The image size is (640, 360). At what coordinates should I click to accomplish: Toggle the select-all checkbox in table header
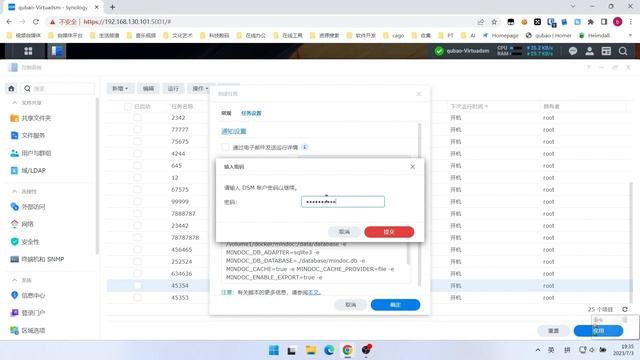click(x=128, y=107)
